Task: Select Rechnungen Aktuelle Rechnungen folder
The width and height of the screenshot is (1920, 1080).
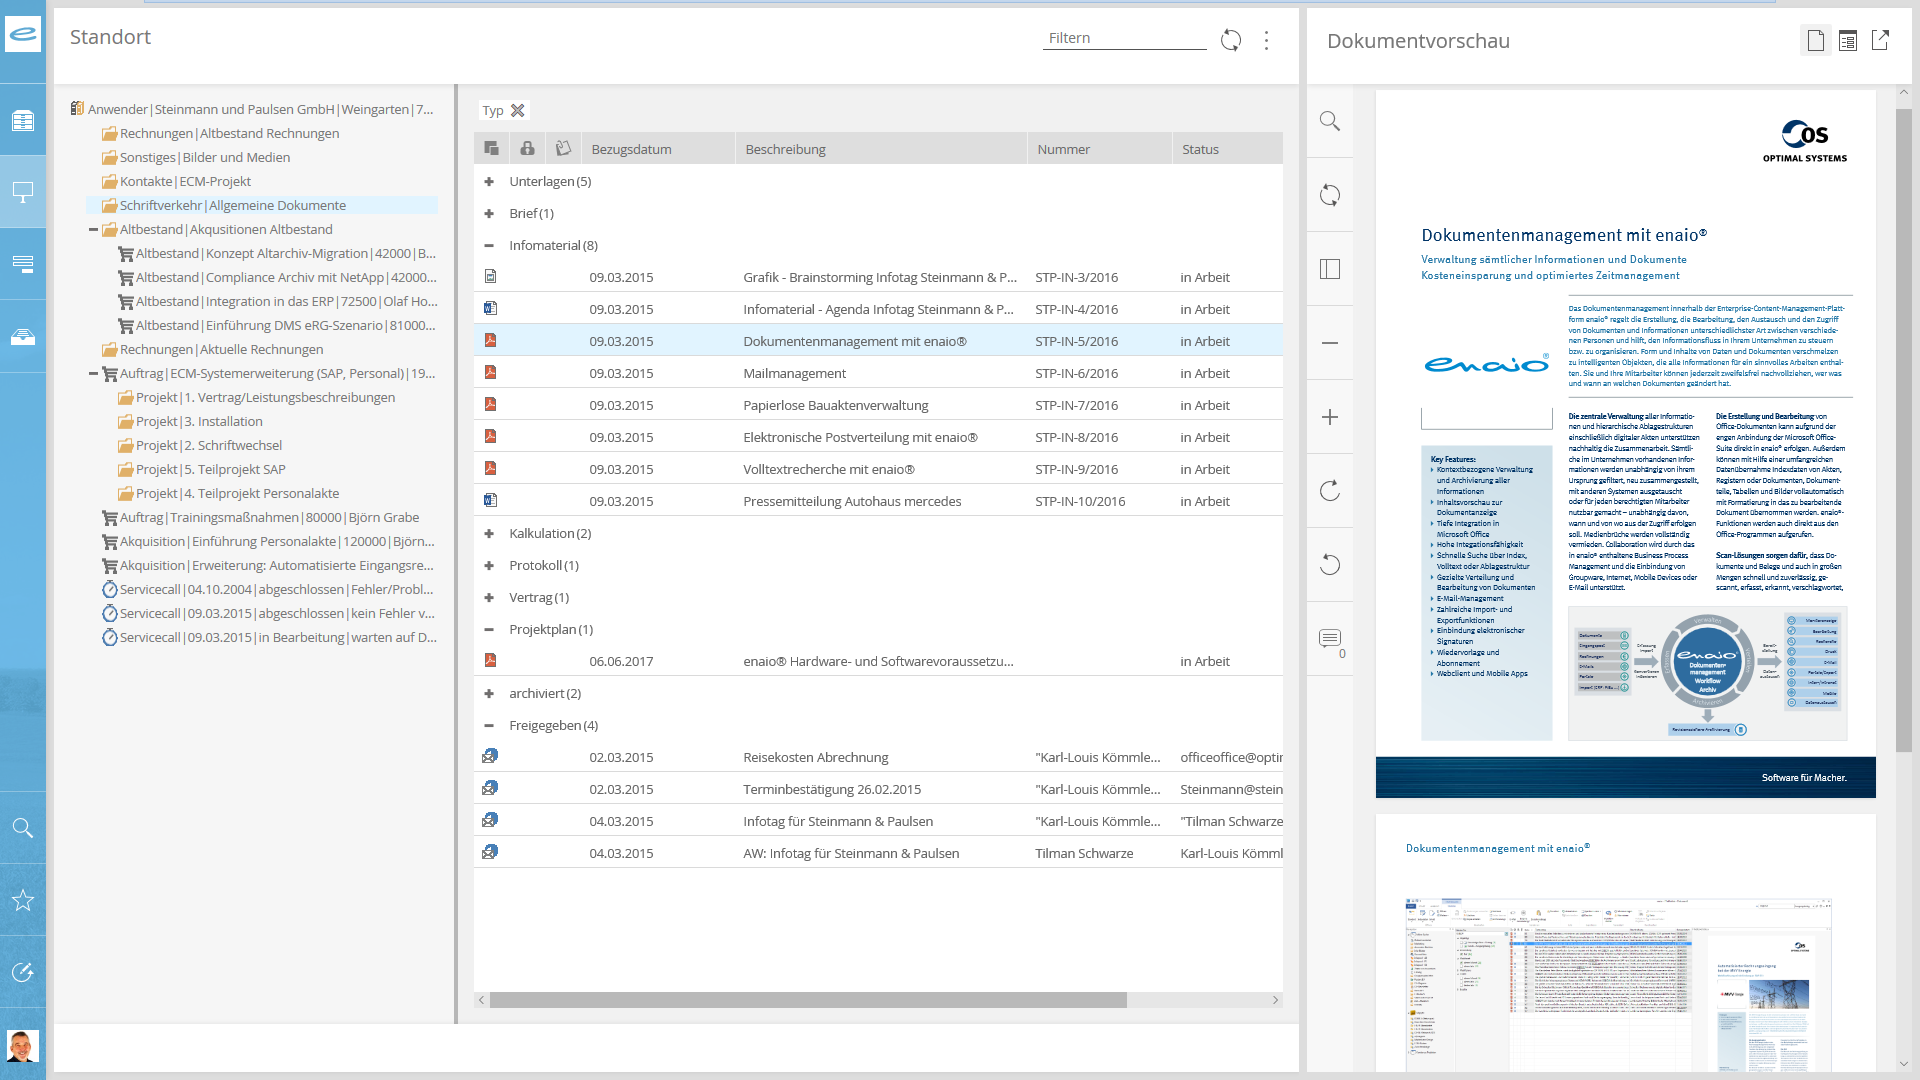Action: [221, 350]
